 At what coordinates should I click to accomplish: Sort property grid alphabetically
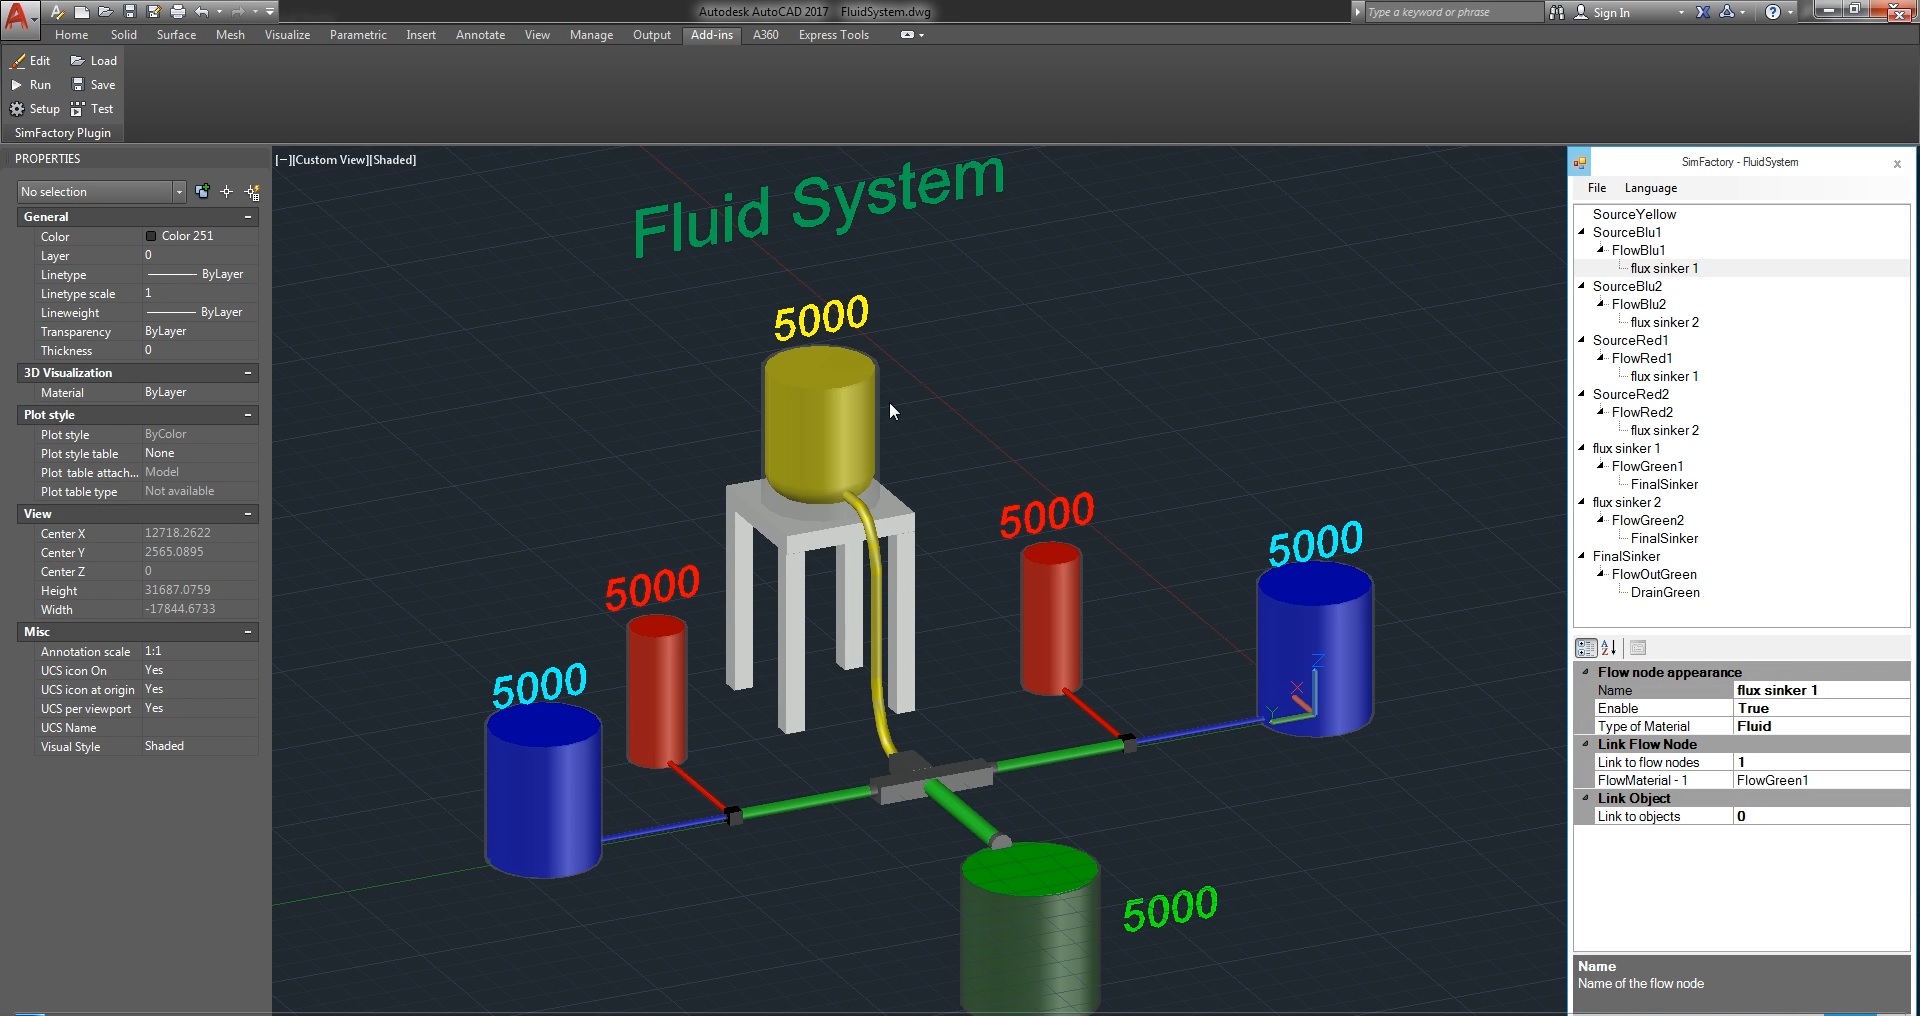[1609, 648]
